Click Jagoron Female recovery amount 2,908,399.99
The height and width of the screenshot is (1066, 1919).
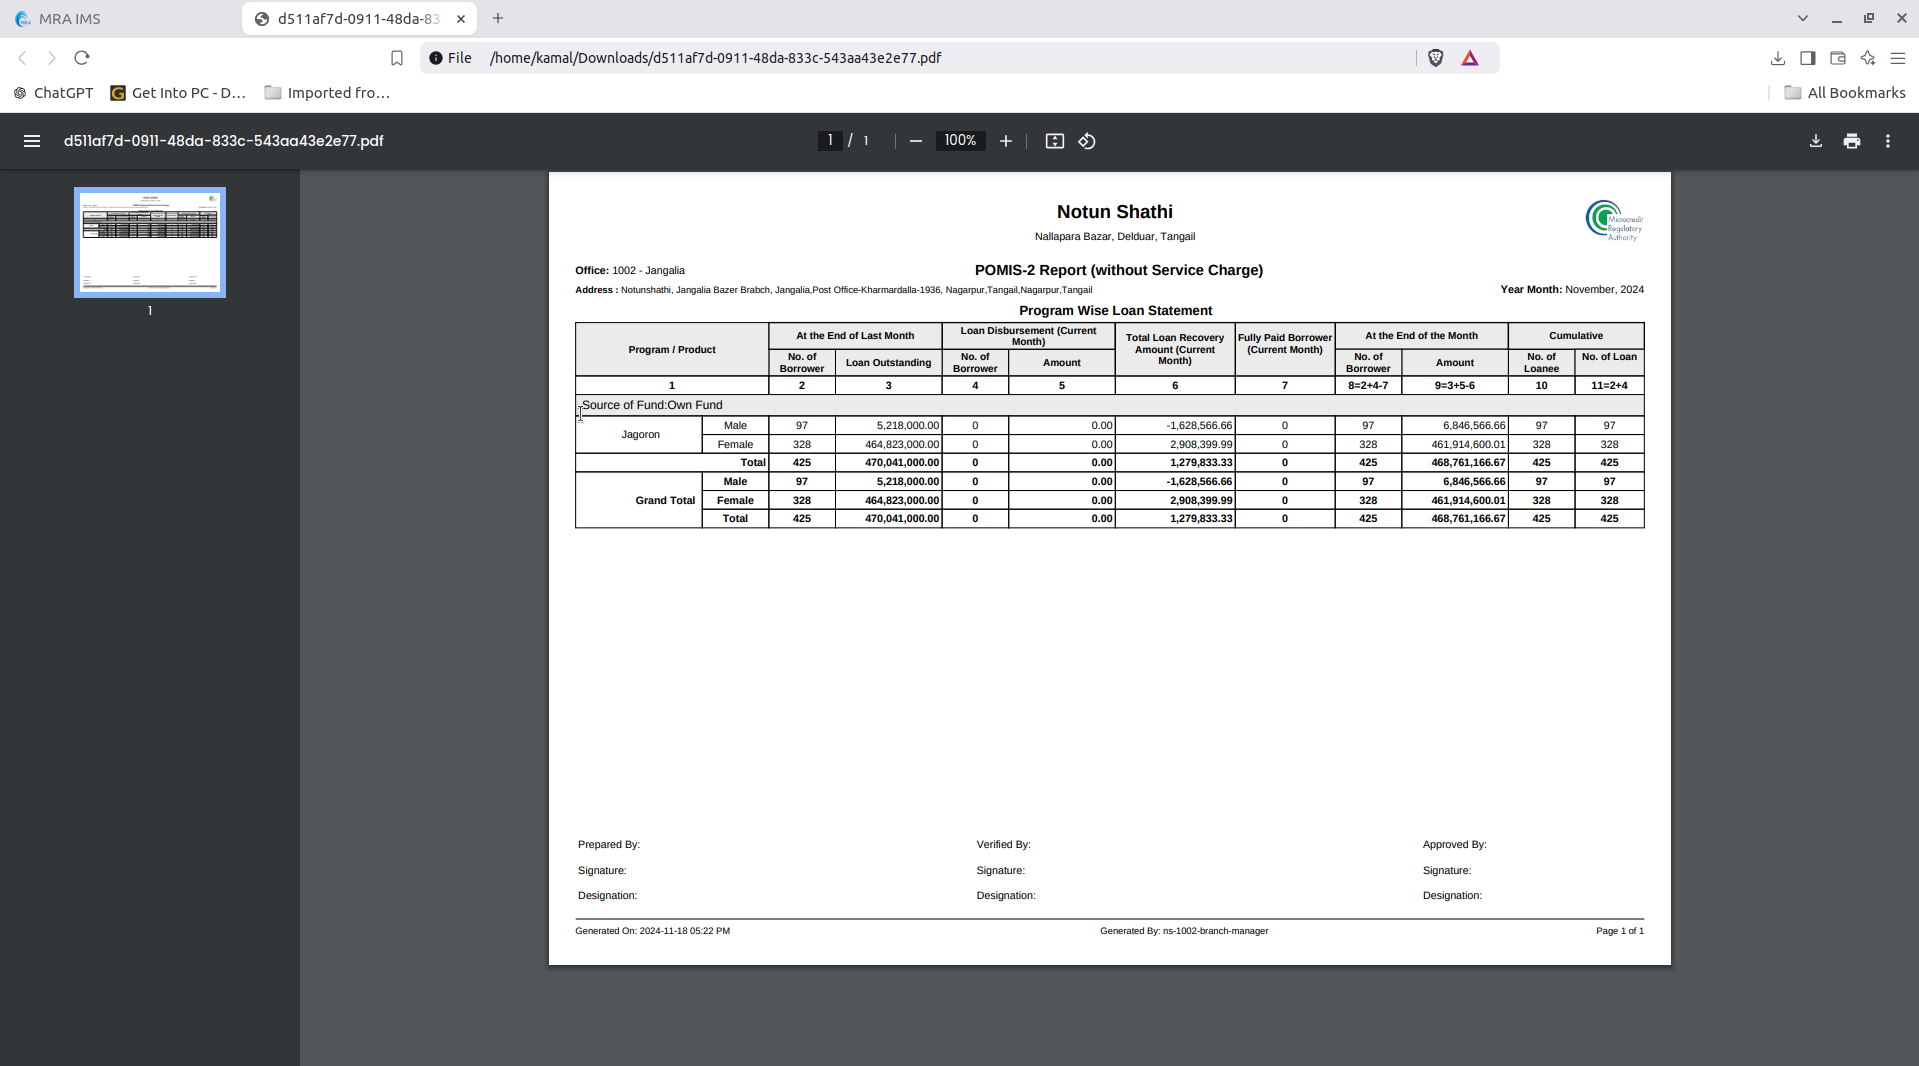pos(1175,445)
